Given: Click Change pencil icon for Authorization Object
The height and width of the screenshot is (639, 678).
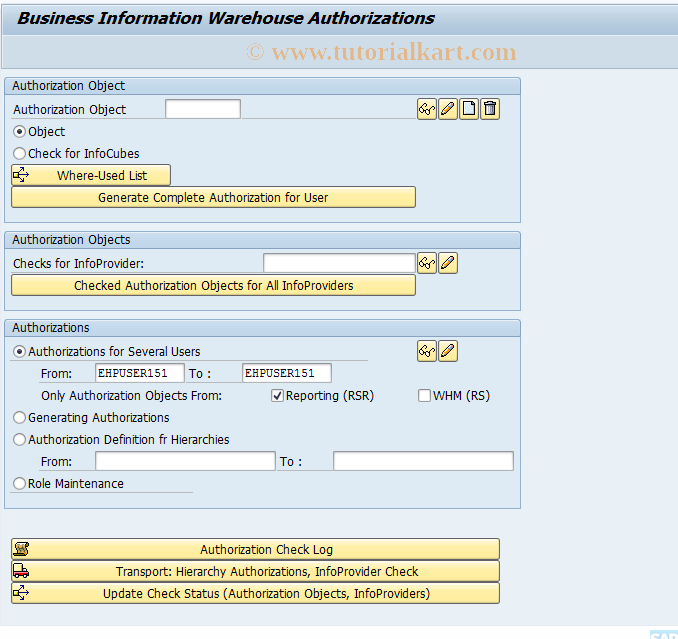Looking at the screenshot, I should point(448,109).
